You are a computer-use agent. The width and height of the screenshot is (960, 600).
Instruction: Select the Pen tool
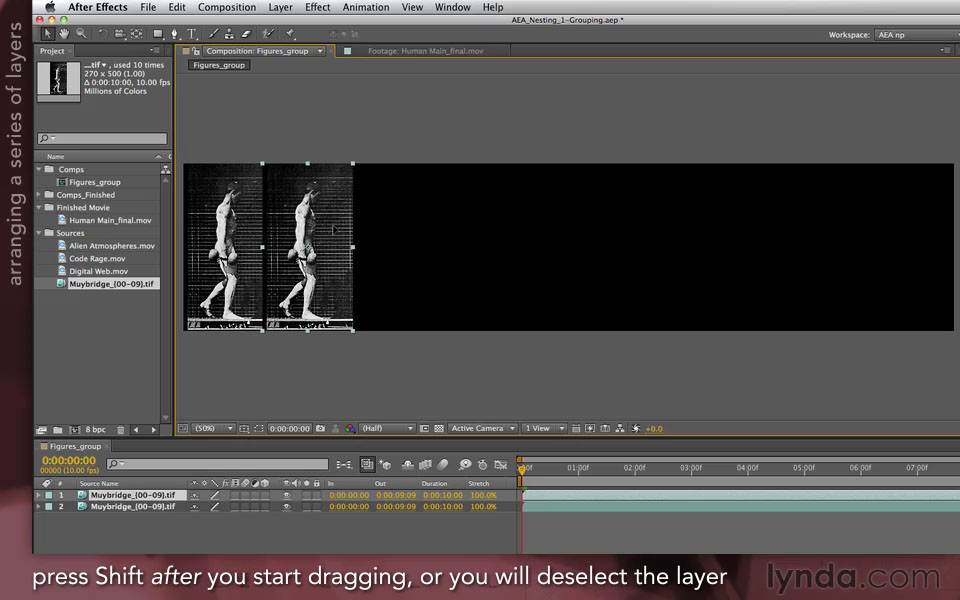coord(175,34)
